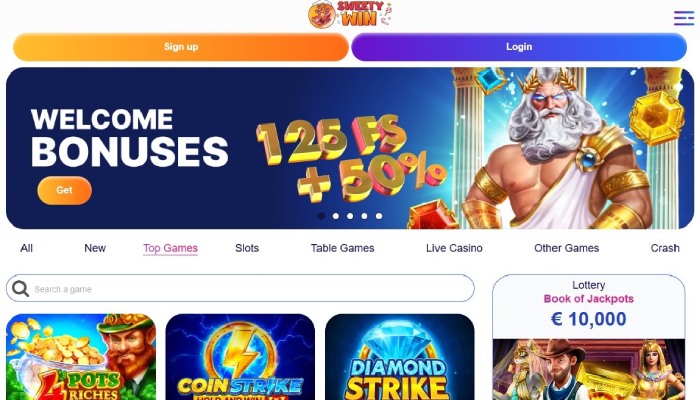Click the Sign up button
The image size is (700, 400).
181,47
